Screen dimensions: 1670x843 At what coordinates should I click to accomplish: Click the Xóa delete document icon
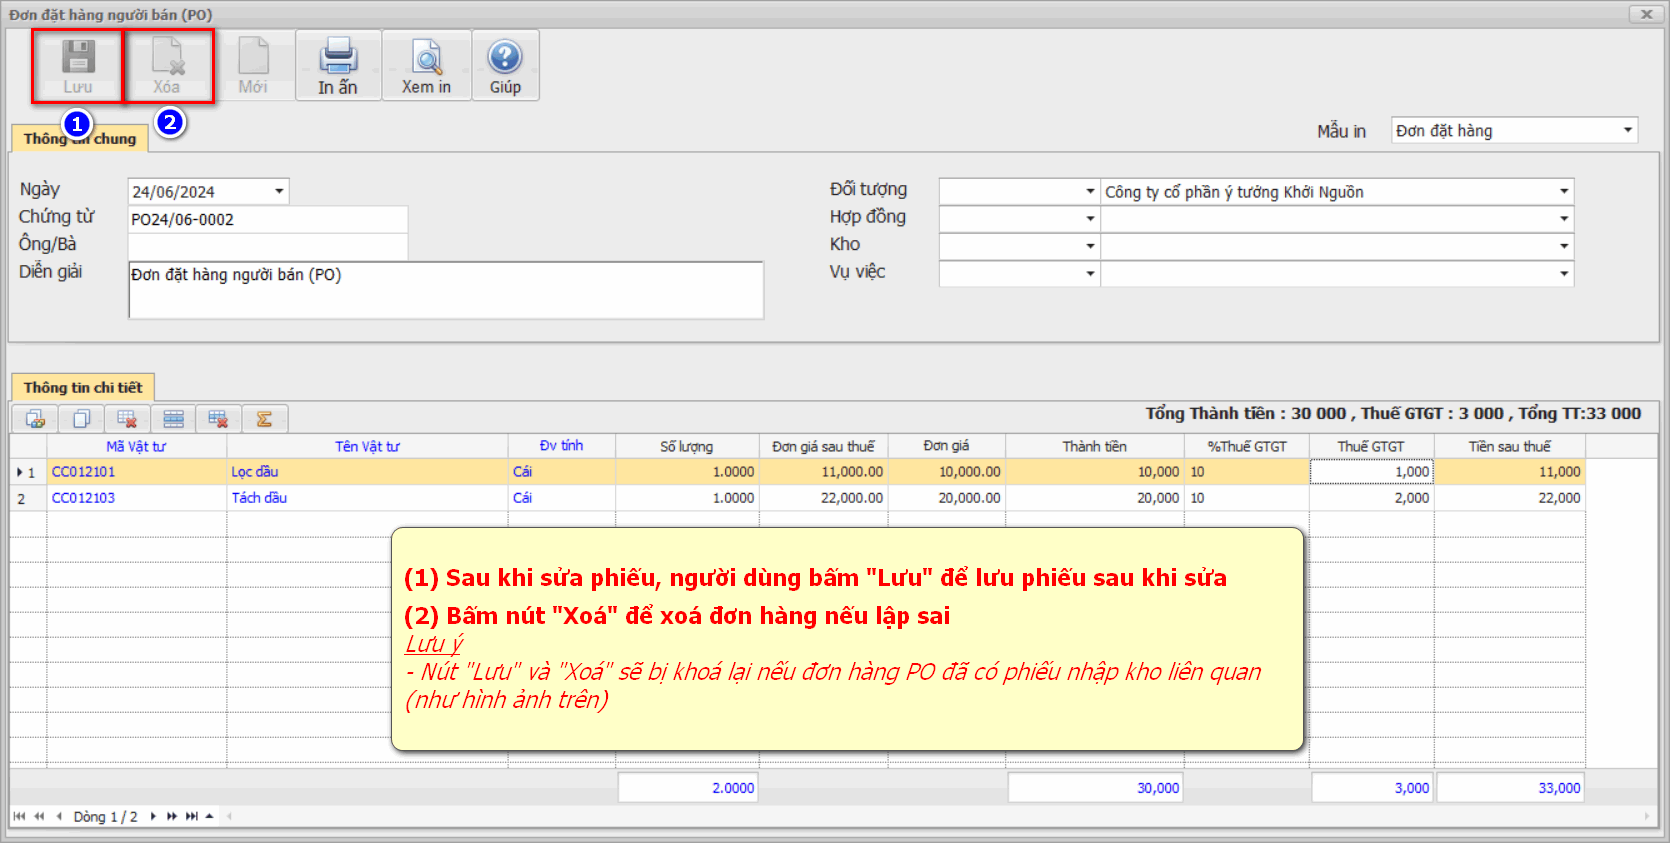click(x=168, y=58)
